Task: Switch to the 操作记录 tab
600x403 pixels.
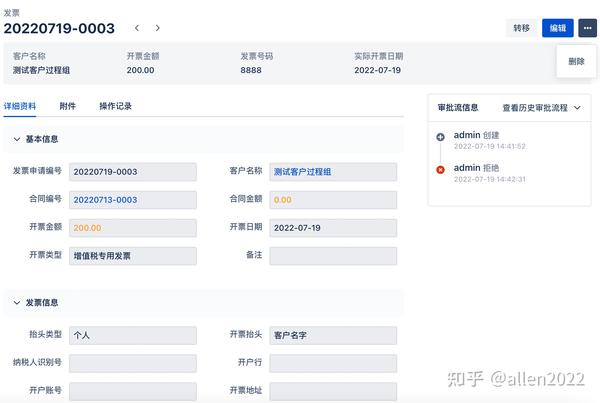Action: coord(115,106)
